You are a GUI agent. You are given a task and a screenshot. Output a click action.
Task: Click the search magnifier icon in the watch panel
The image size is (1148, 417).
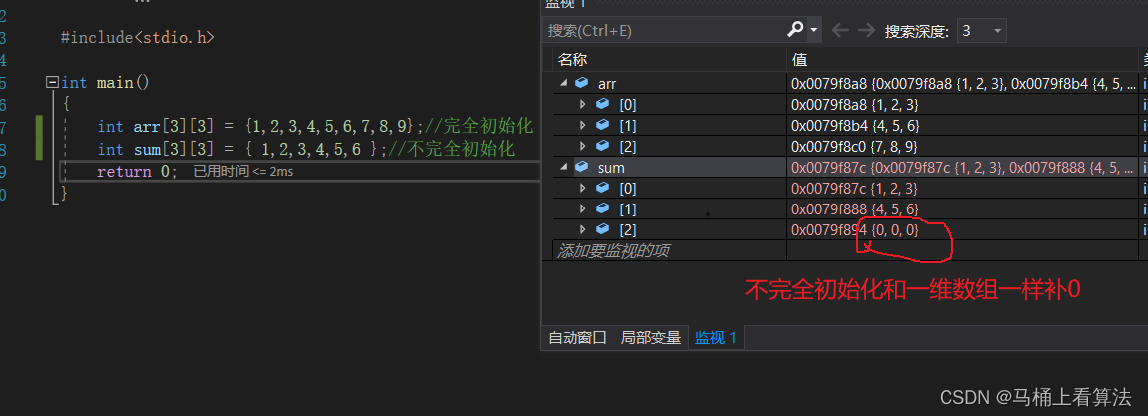pyautogui.click(x=797, y=30)
